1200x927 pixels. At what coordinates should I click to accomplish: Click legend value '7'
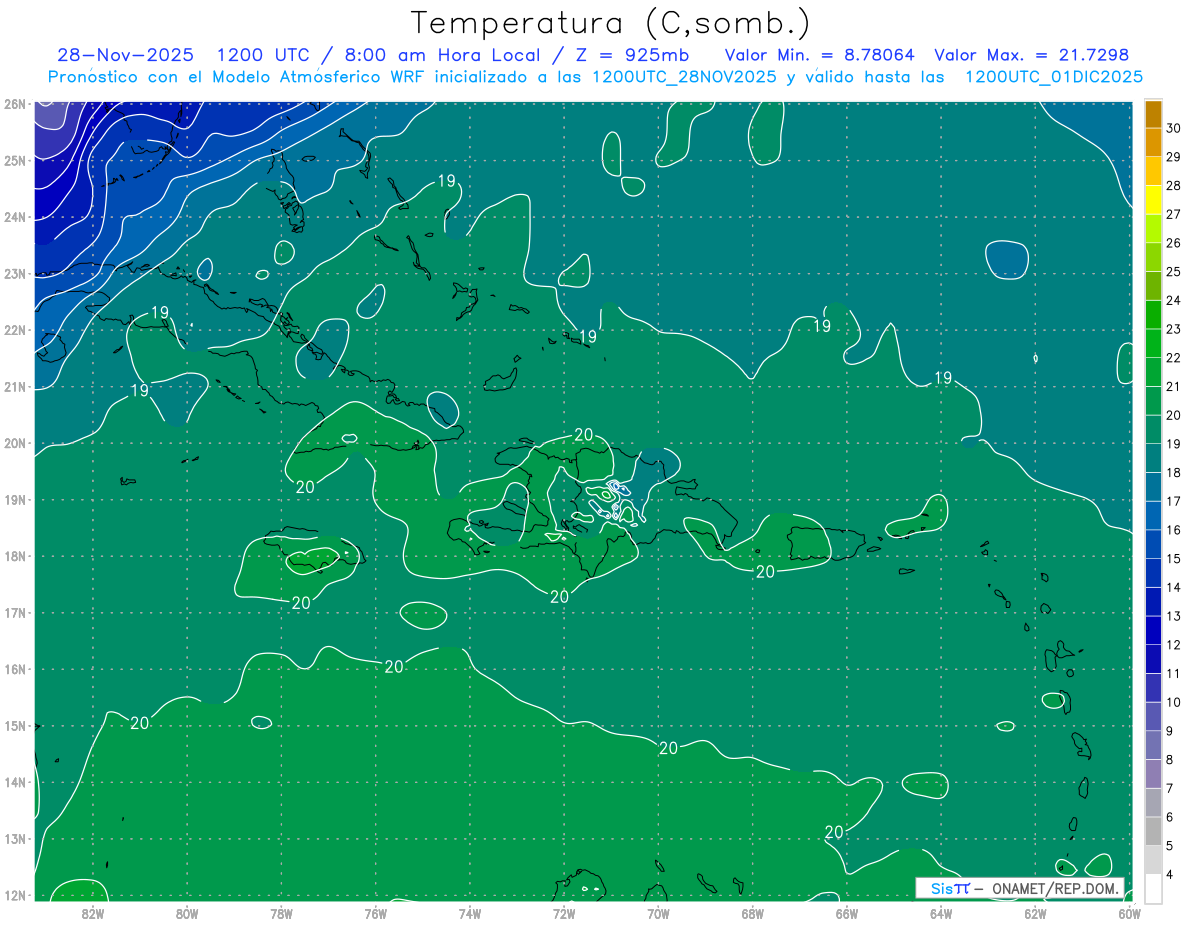[1170, 788]
